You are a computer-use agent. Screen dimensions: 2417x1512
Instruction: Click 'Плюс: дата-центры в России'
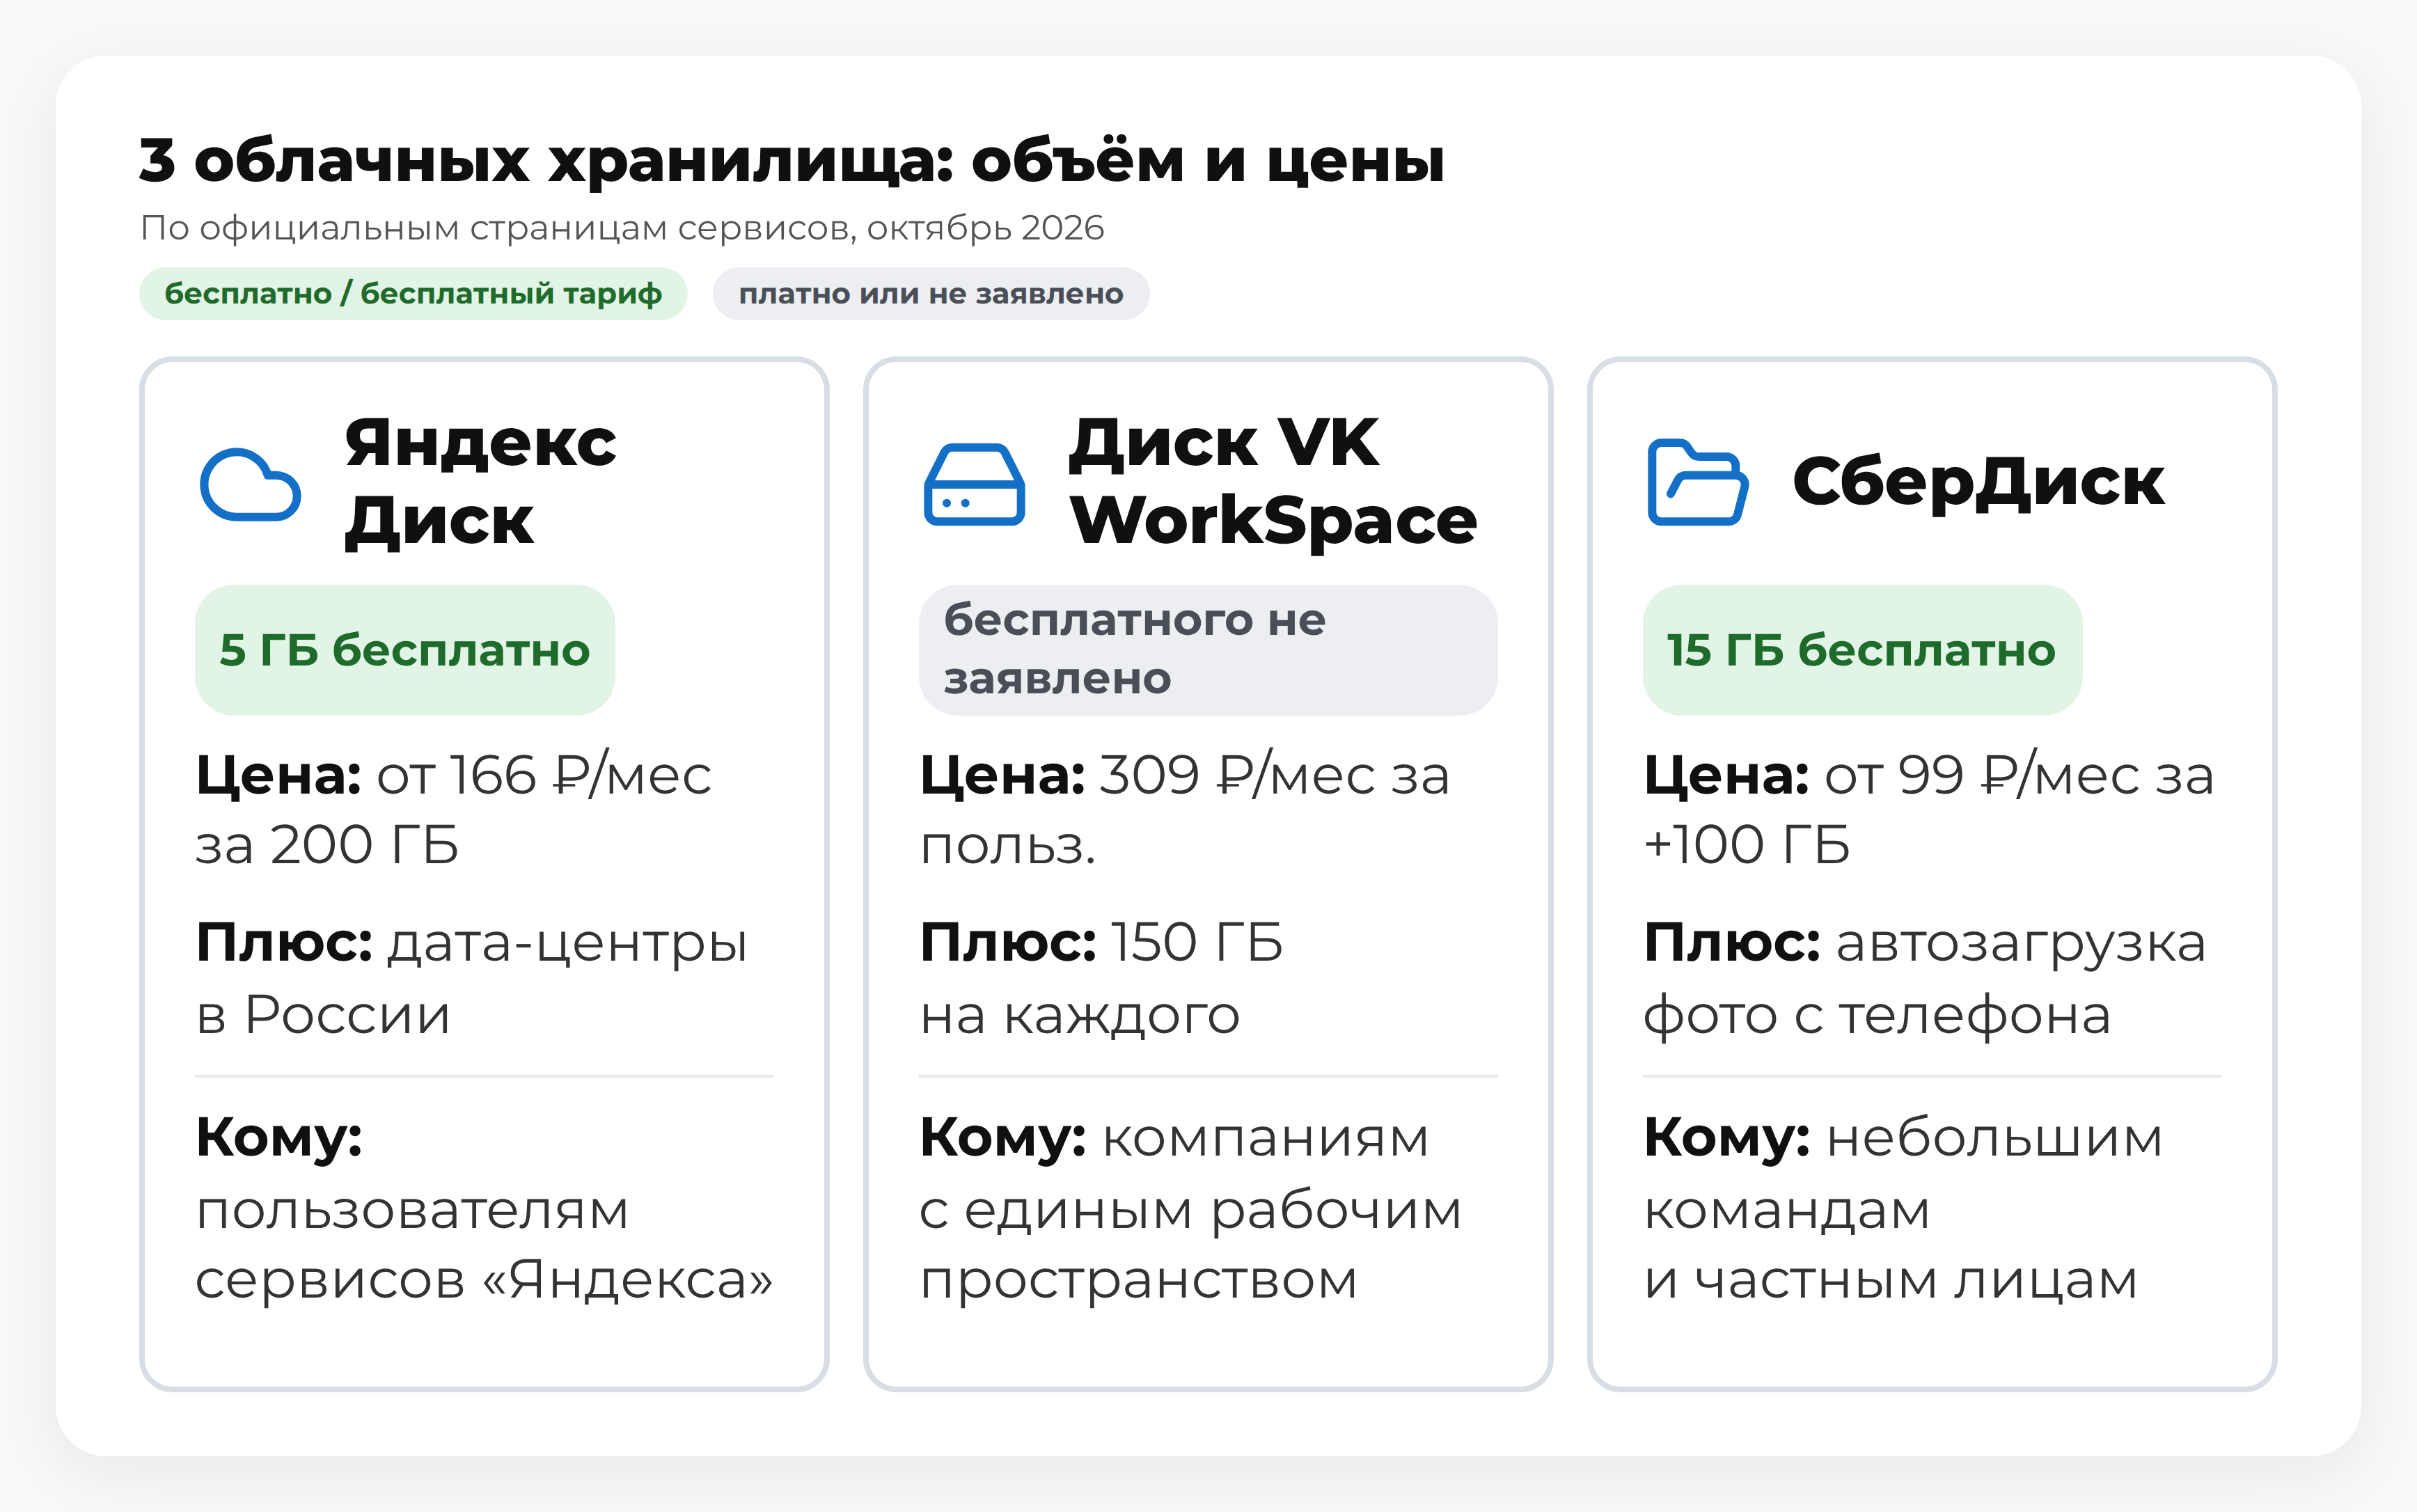click(472, 978)
